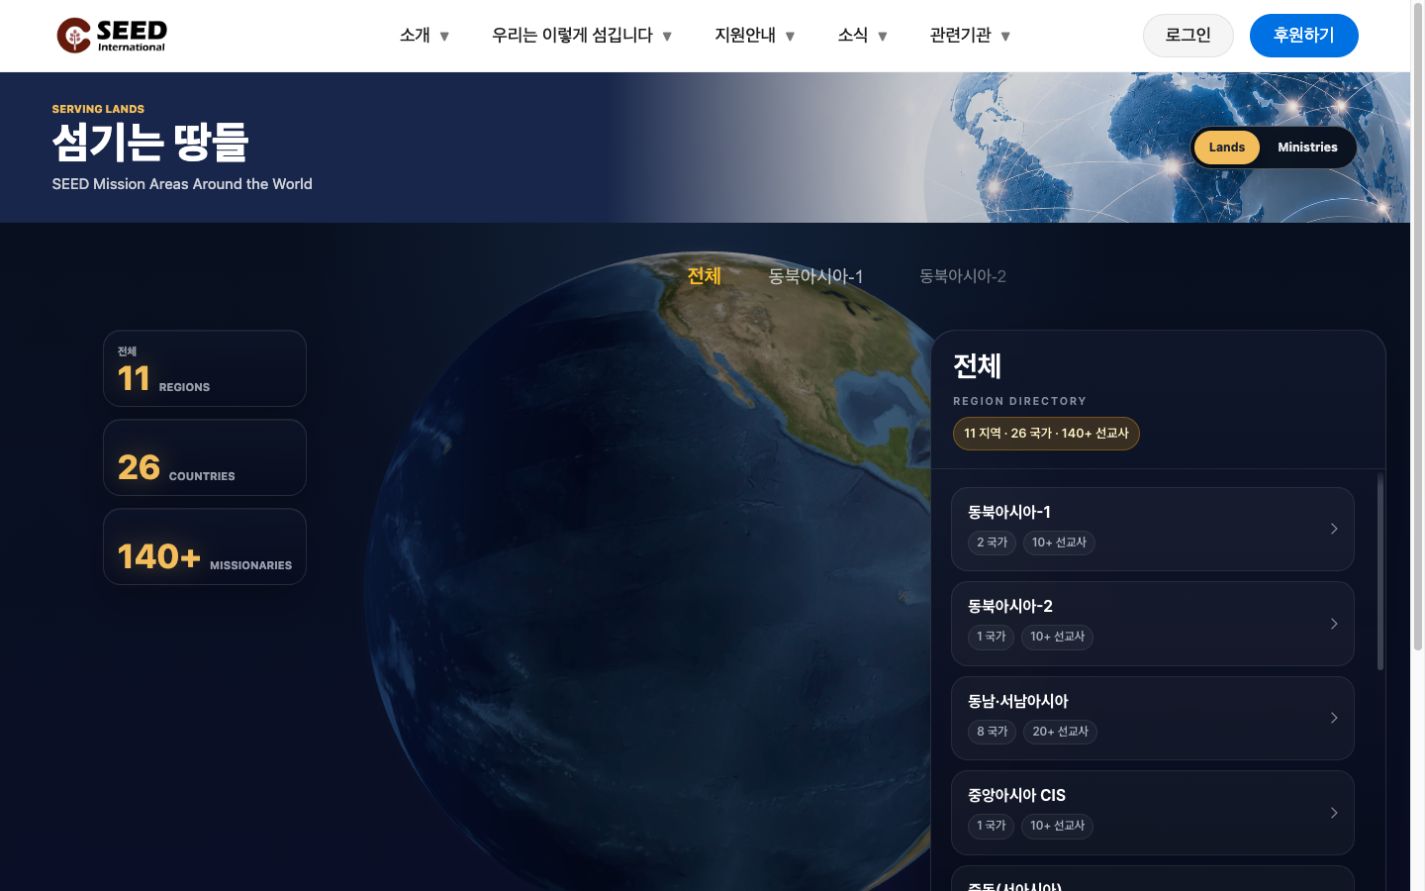Select 동남·서남아시아 in the region directory
This screenshot has width=1425, height=891.
coord(1152,718)
